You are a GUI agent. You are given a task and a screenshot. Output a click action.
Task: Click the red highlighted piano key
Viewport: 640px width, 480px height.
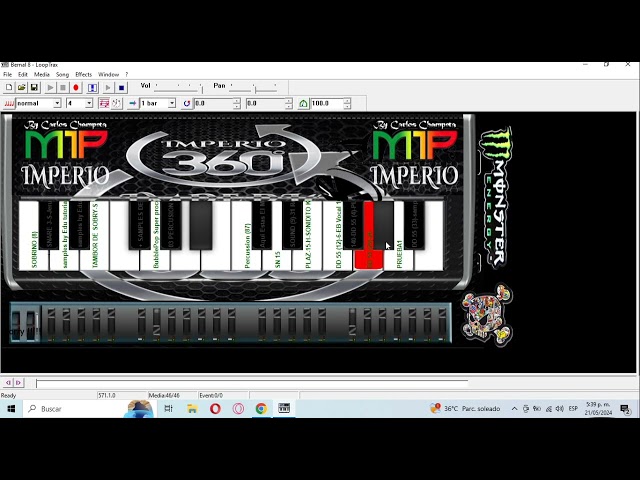[369, 259]
